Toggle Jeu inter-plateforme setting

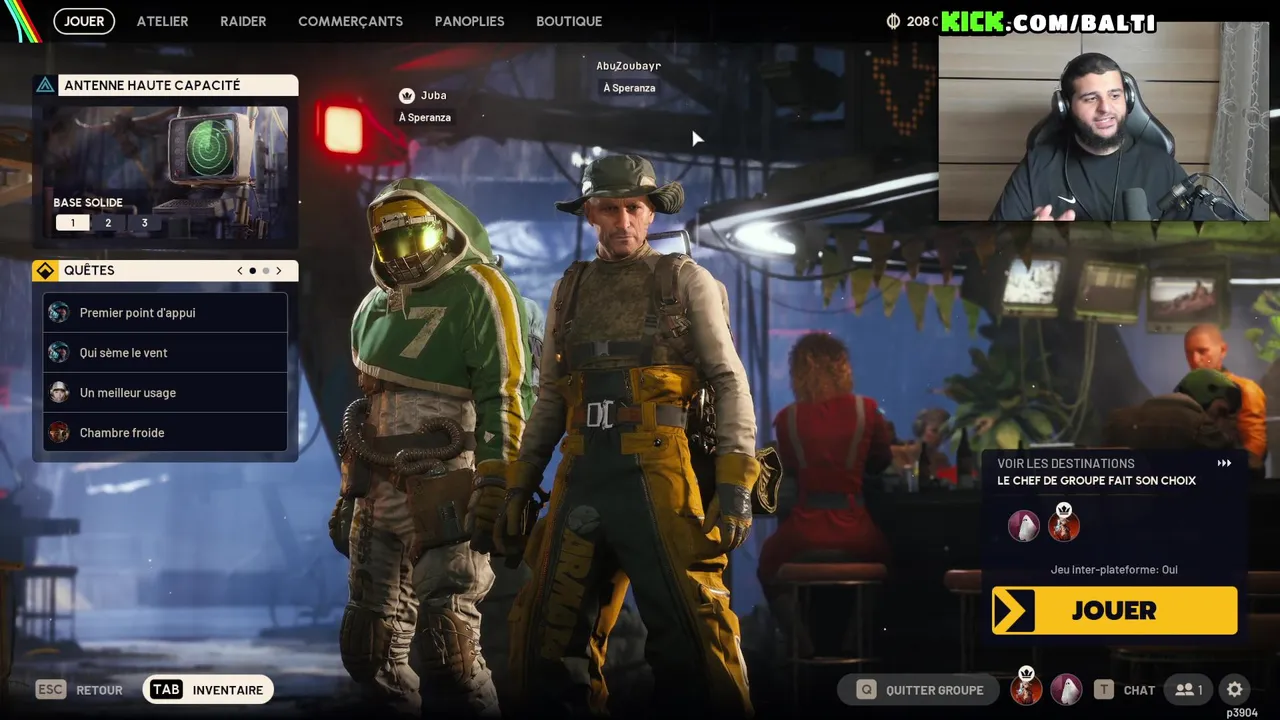[x=1114, y=570]
